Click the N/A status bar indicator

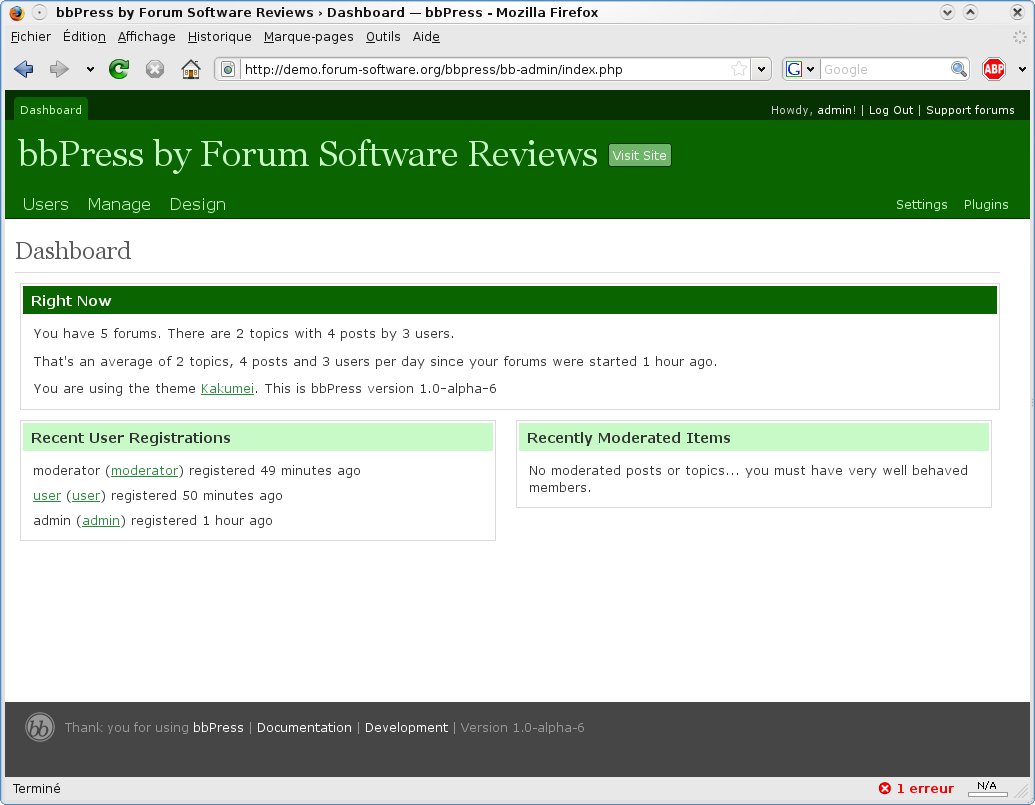[x=987, y=787]
